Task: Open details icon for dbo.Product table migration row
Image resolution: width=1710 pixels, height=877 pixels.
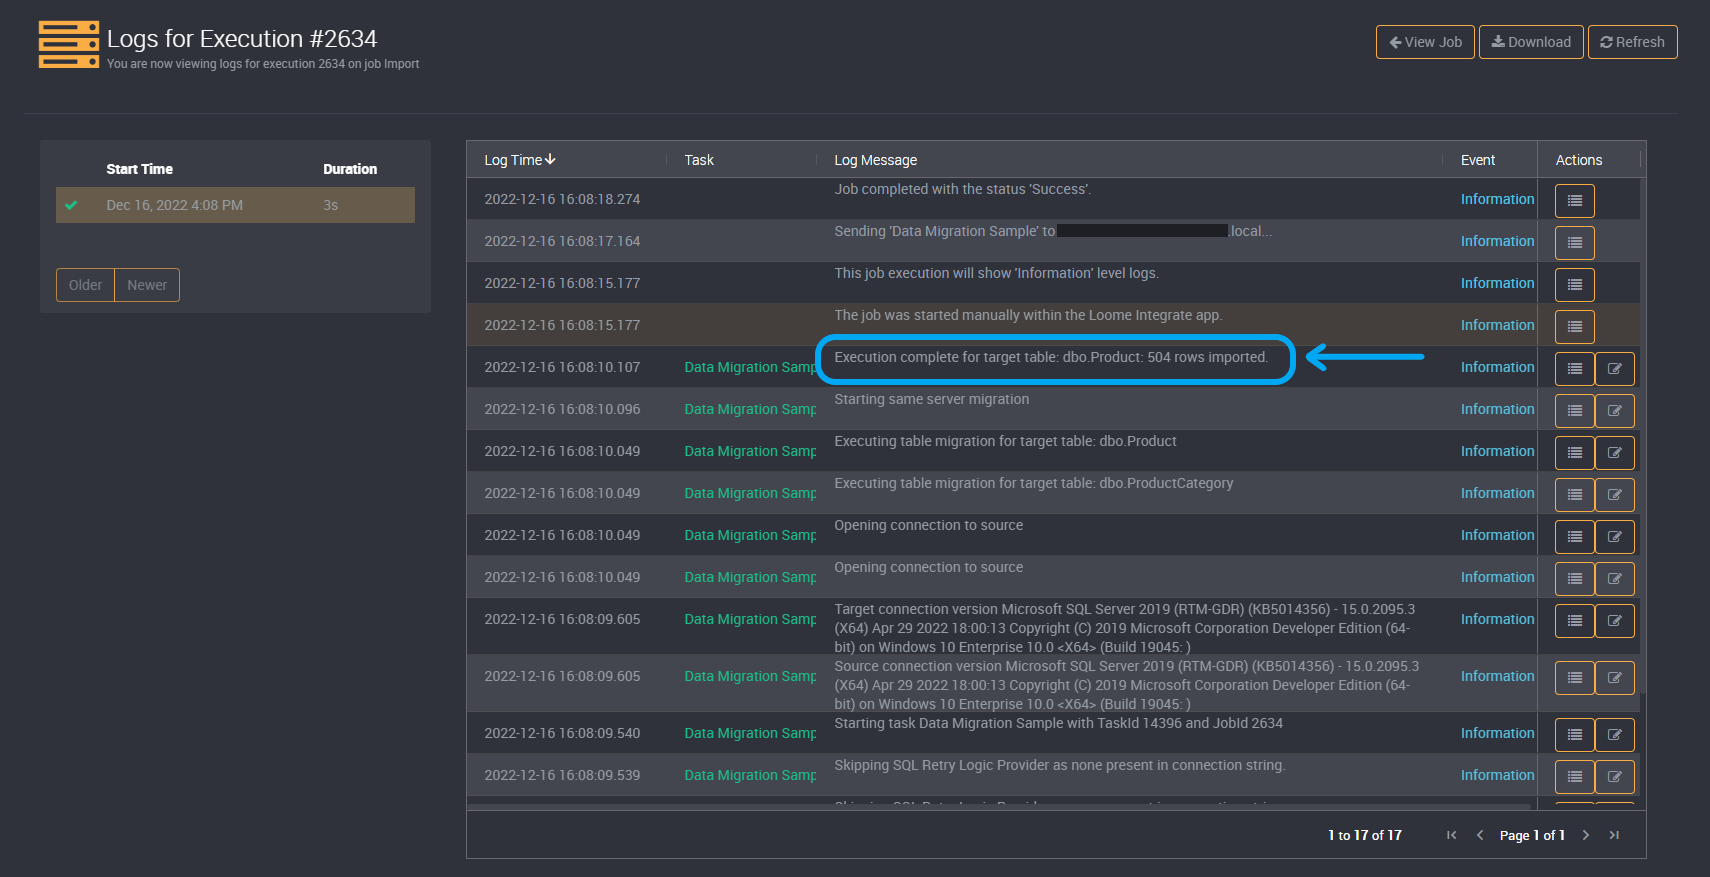Action: click(1575, 453)
